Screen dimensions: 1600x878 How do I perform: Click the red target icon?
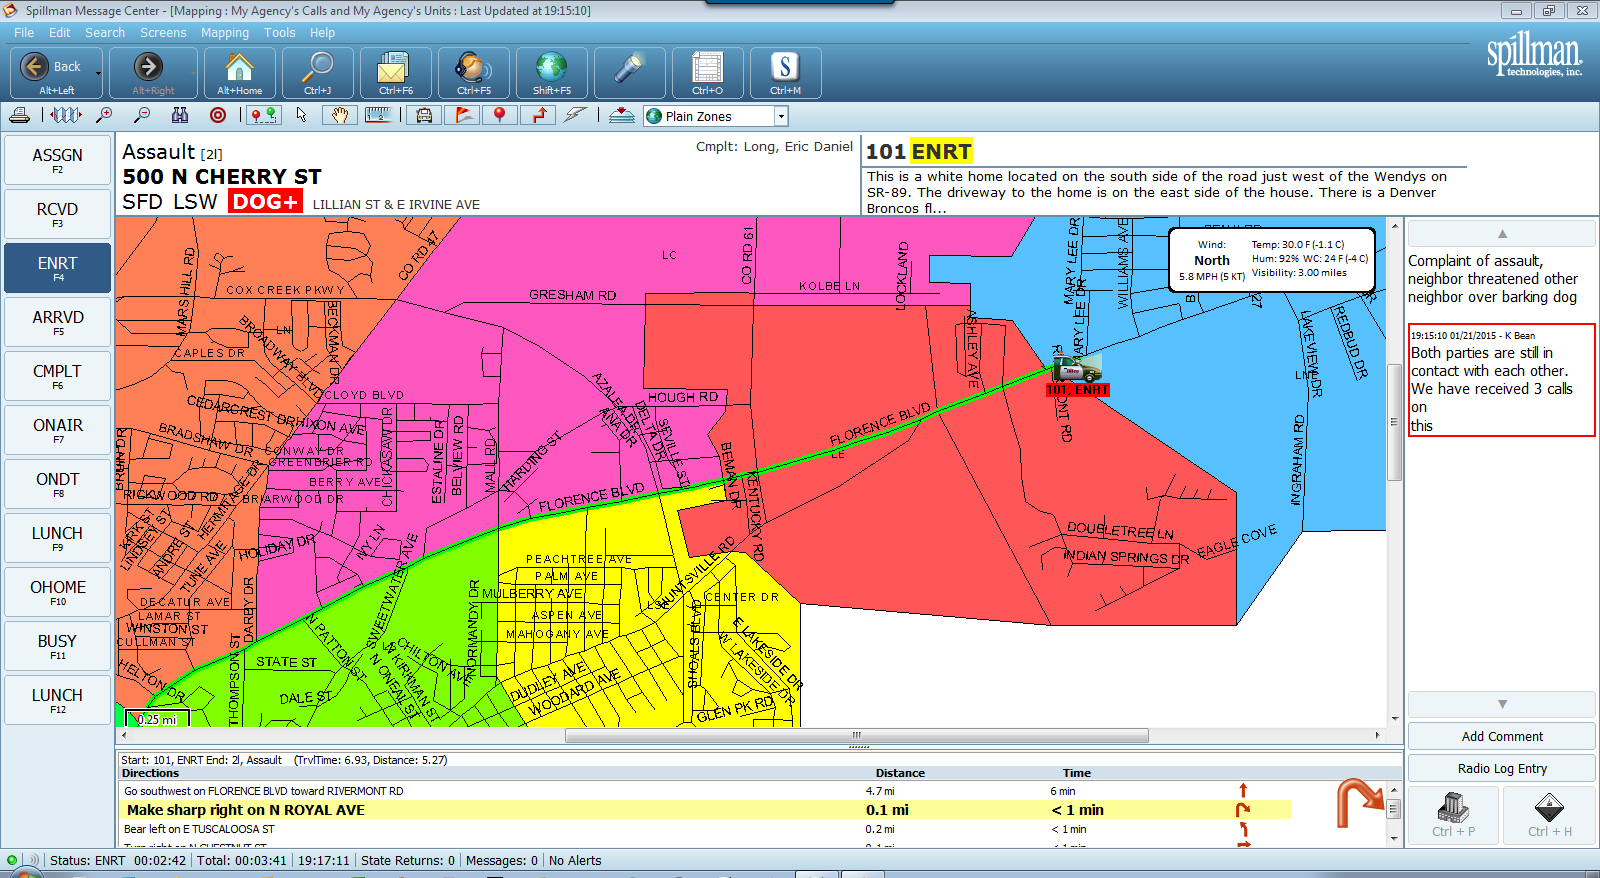click(218, 116)
